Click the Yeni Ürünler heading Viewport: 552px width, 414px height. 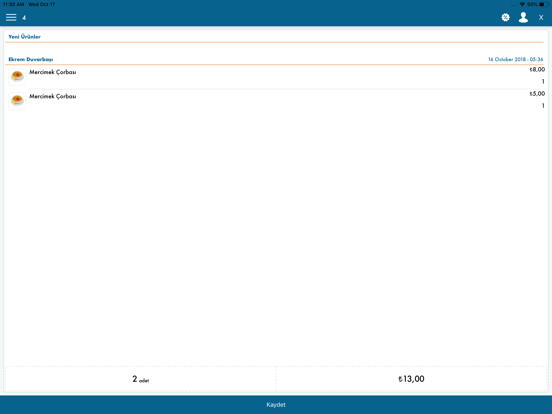pos(24,37)
